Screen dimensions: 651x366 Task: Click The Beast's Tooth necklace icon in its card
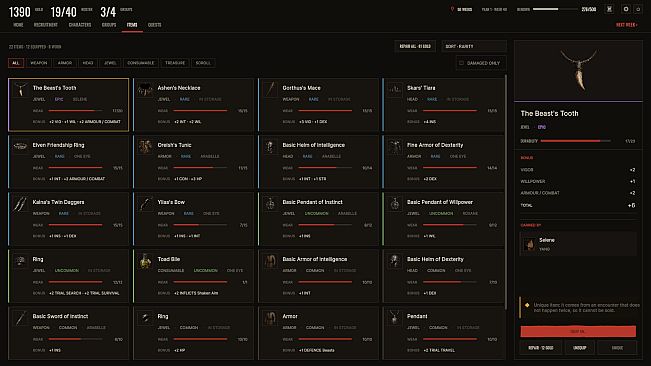pos(20,89)
